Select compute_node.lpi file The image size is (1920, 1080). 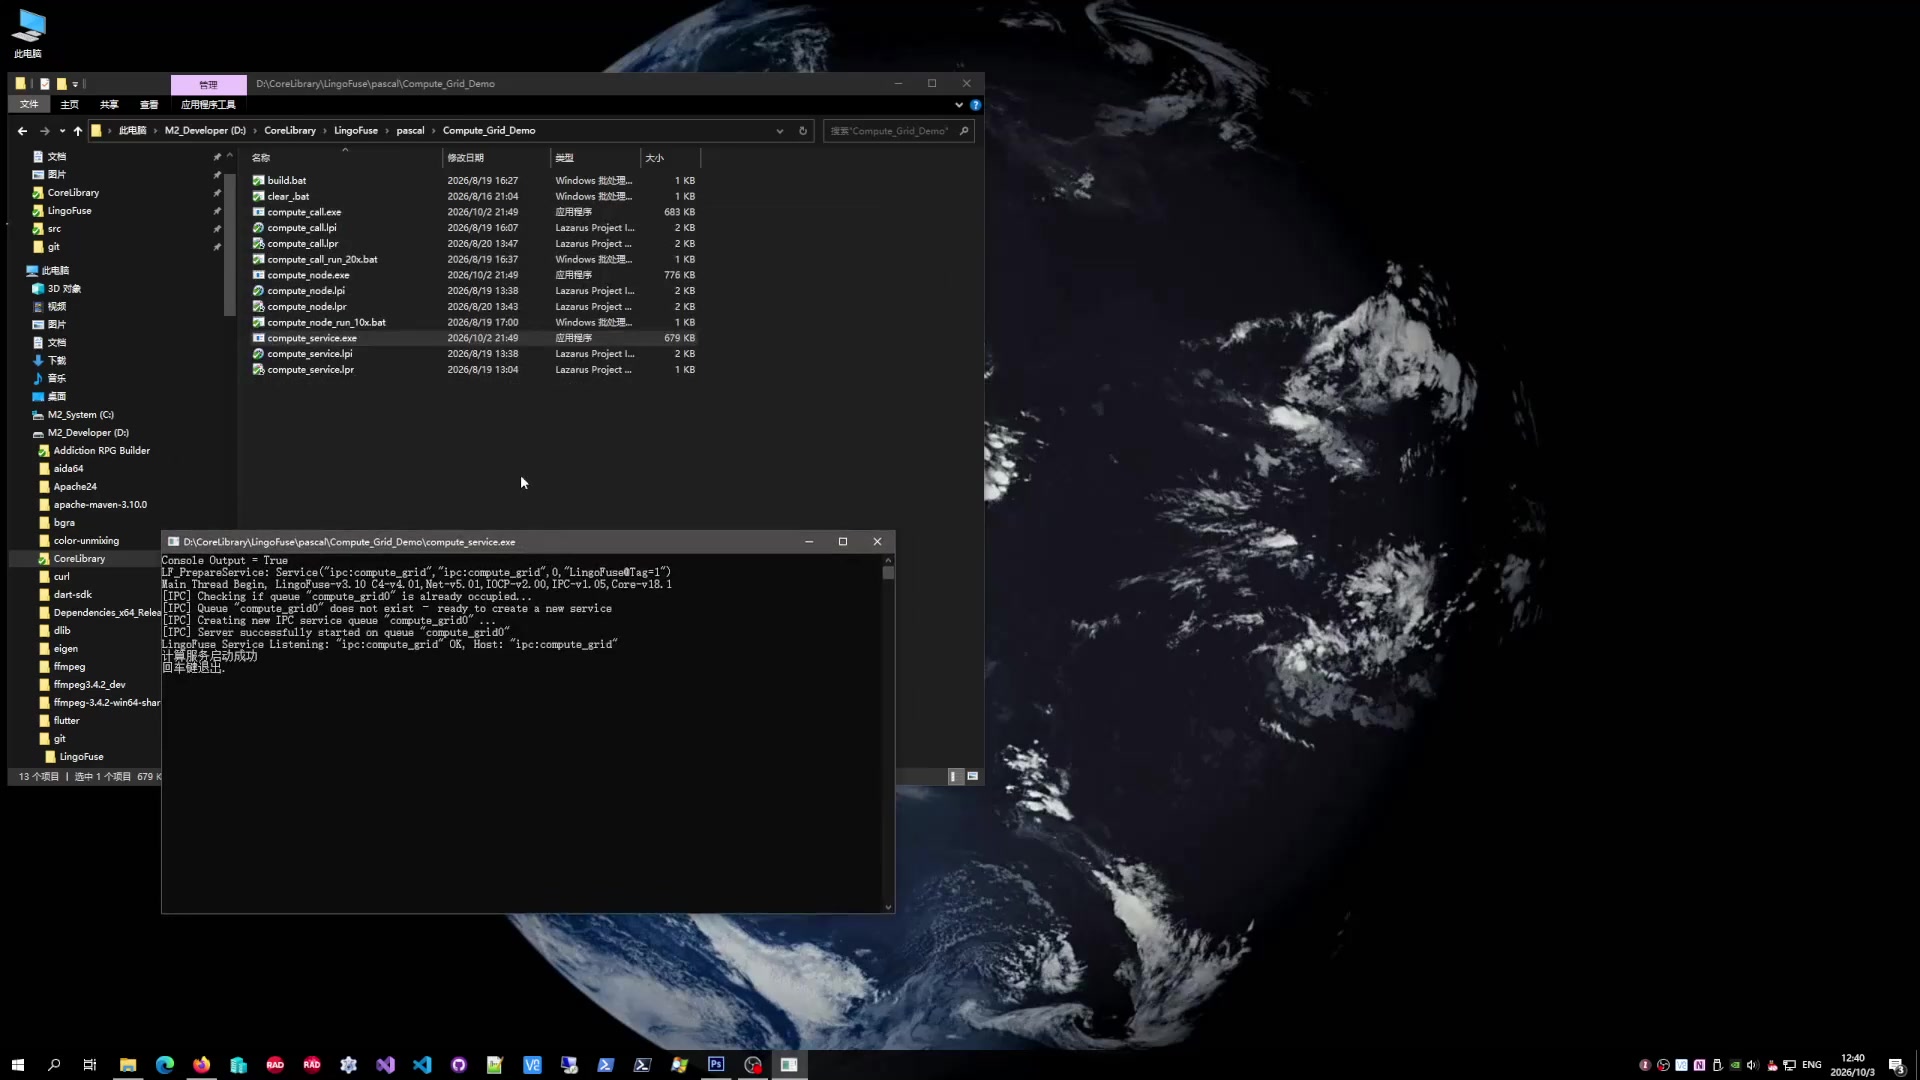(306, 291)
